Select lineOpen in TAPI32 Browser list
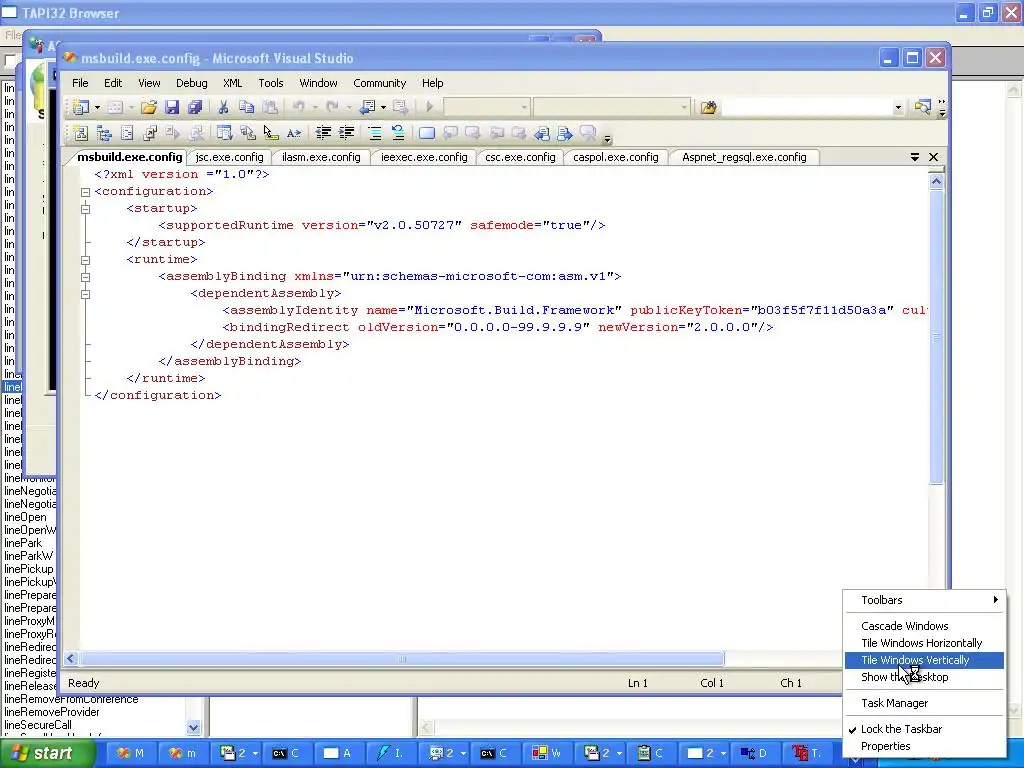 click(25, 517)
